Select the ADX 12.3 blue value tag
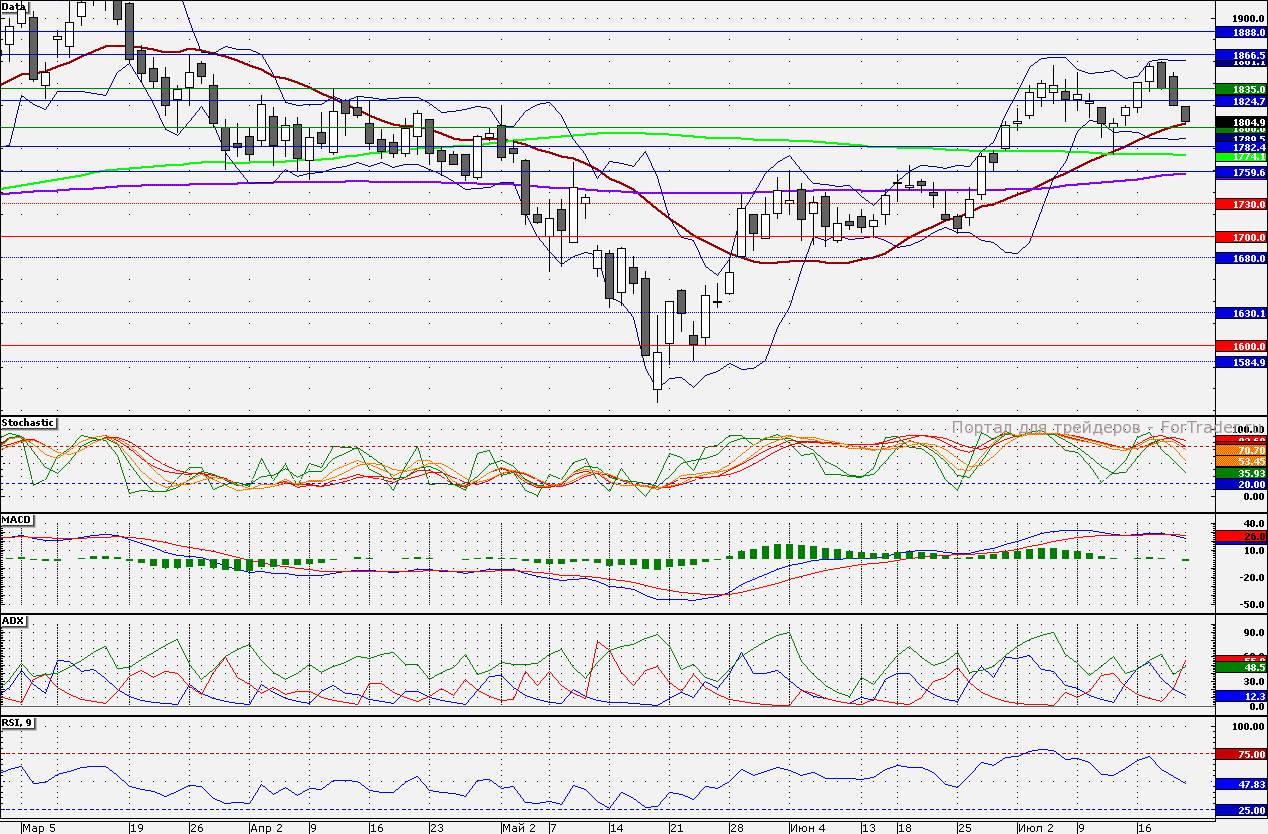 pyautogui.click(x=1241, y=696)
